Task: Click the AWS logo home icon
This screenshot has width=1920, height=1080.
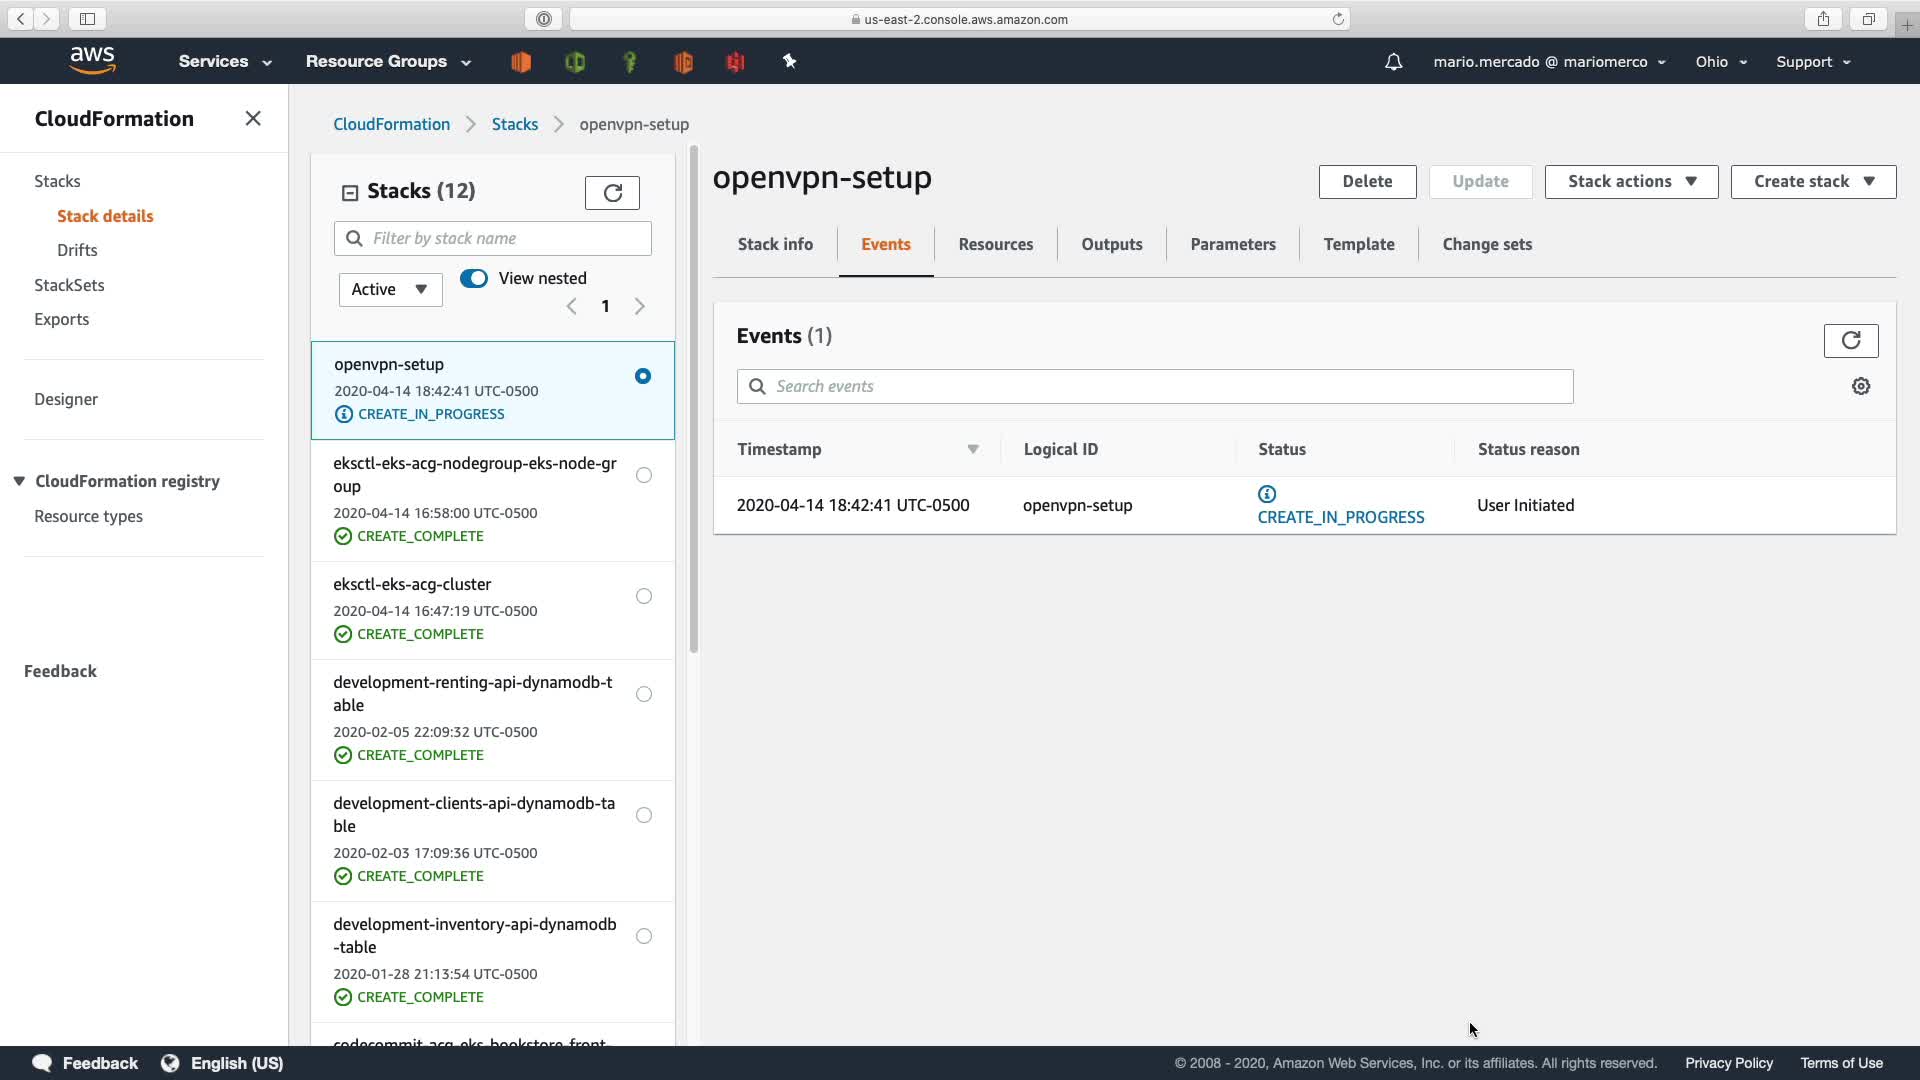Action: 92,61
